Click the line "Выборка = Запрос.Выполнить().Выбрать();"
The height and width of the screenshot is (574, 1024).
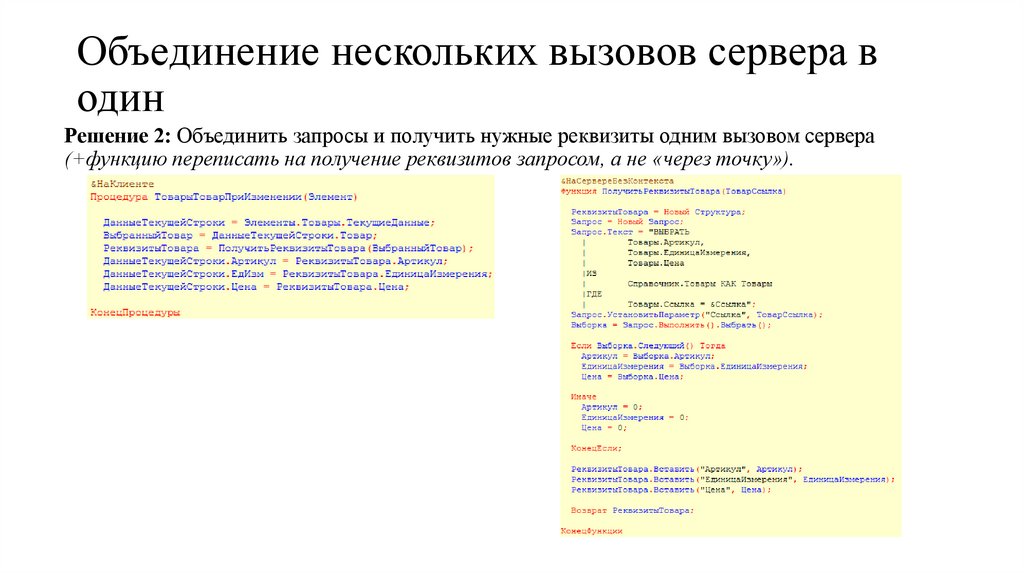(x=671, y=325)
